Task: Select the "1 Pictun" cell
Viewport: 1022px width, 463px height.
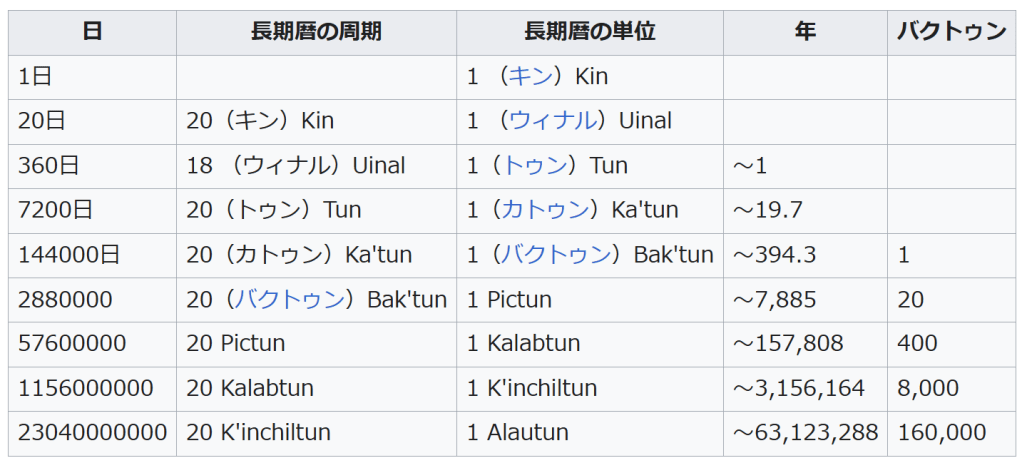Action: [x=509, y=299]
